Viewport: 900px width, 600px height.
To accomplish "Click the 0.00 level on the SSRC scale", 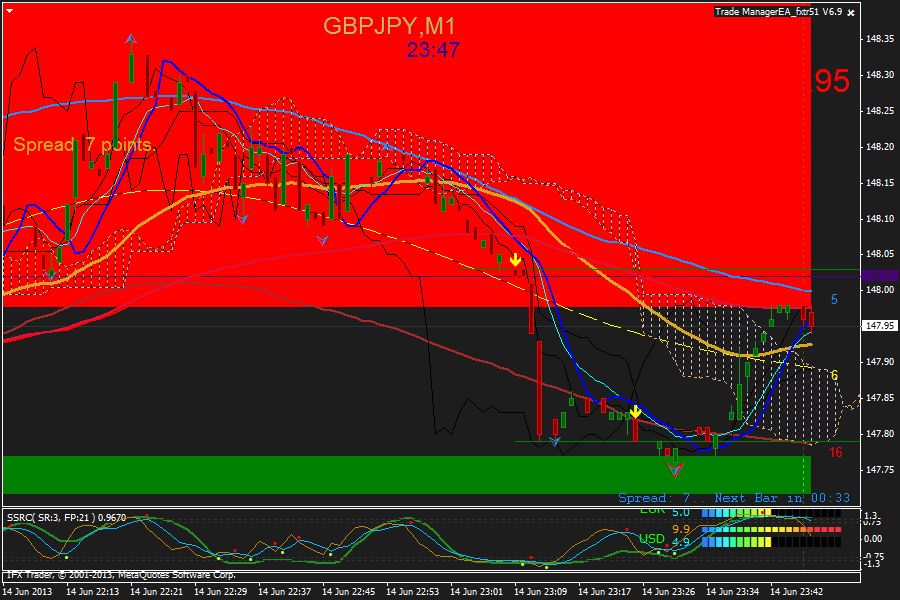I will click(872, 539).
